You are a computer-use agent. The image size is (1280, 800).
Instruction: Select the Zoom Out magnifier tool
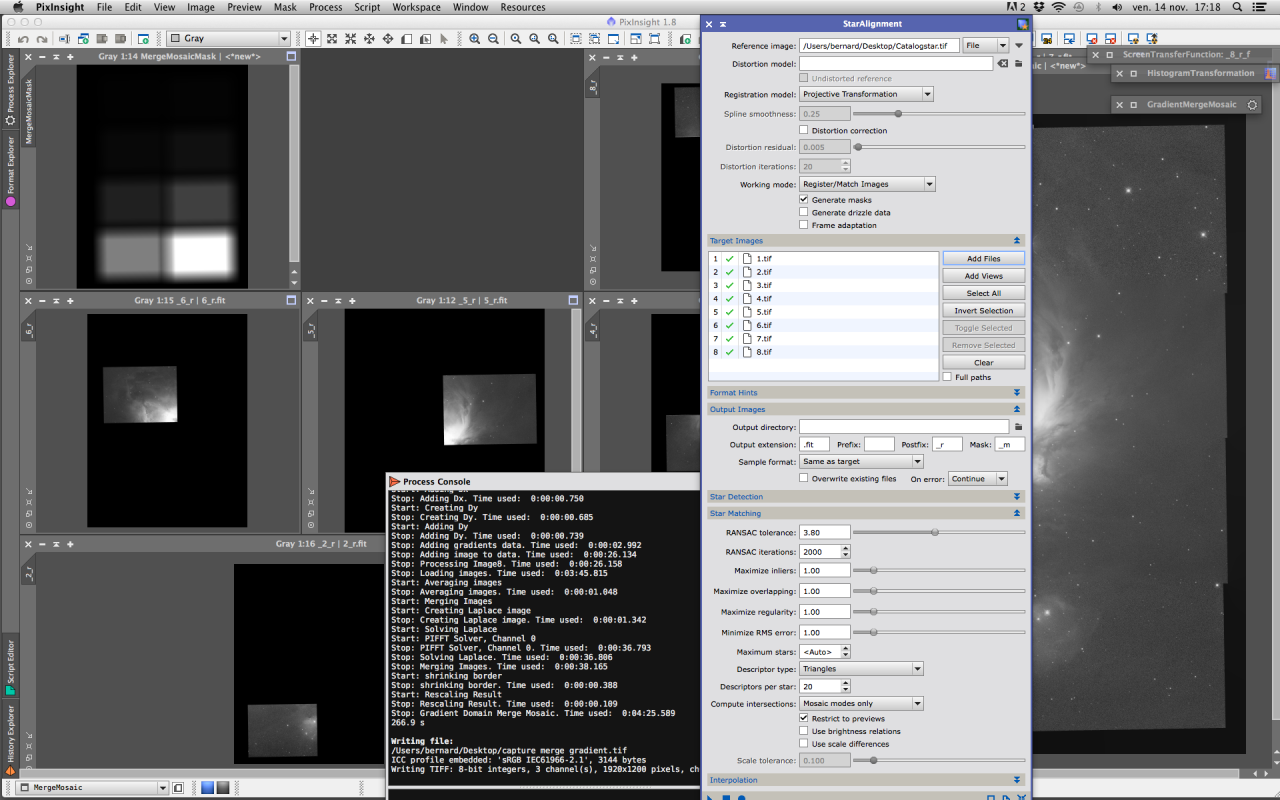(493, 39)
